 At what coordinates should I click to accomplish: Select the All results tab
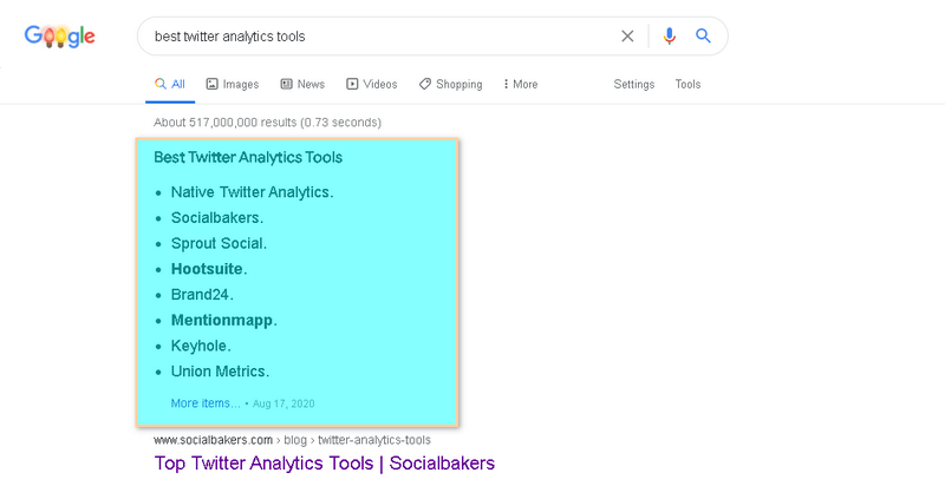(x=170, y=84)
